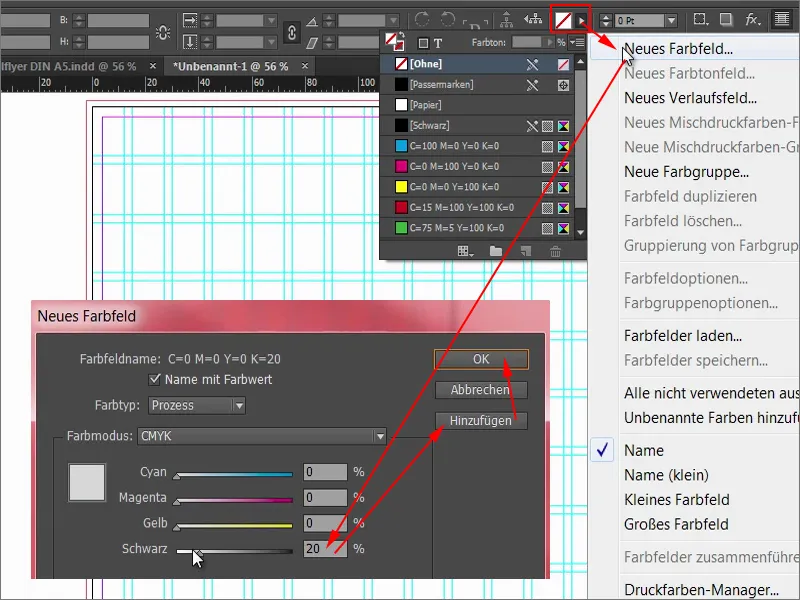Screen dimensions: 800x600
Task: Click the Magenta slider track
Action: (234, 500)
